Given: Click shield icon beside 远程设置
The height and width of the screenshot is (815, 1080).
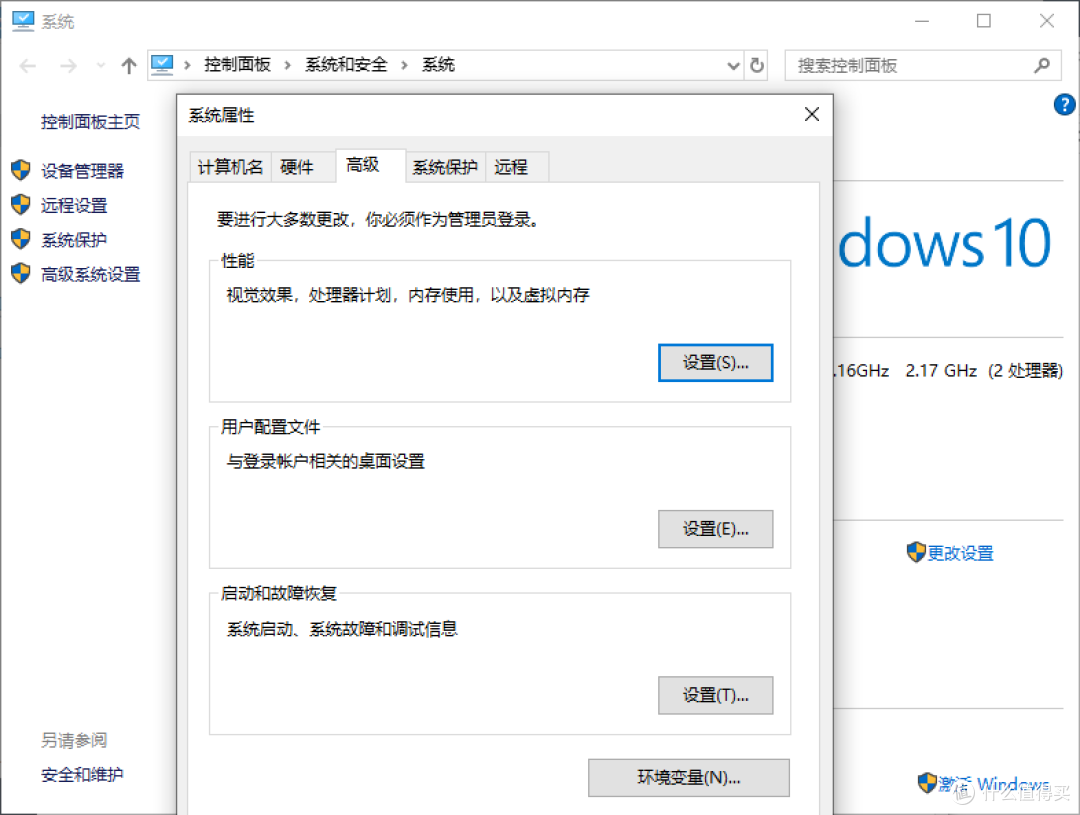Looking at the screenshot, I should click(21, 205).
